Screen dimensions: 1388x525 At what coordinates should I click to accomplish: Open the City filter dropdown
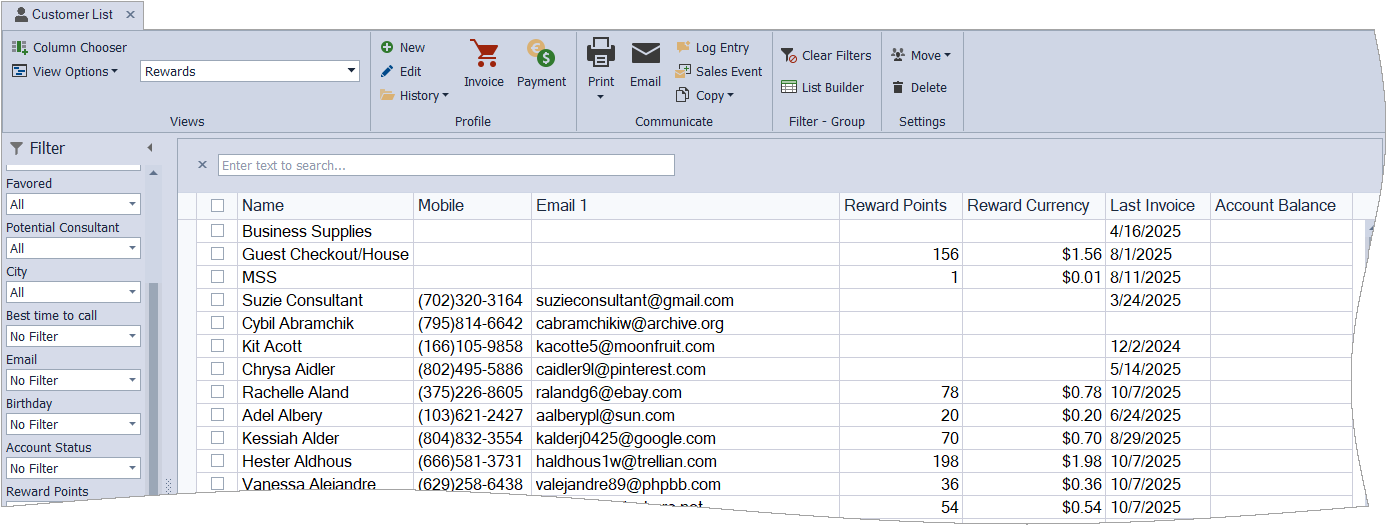coord(132,293)
